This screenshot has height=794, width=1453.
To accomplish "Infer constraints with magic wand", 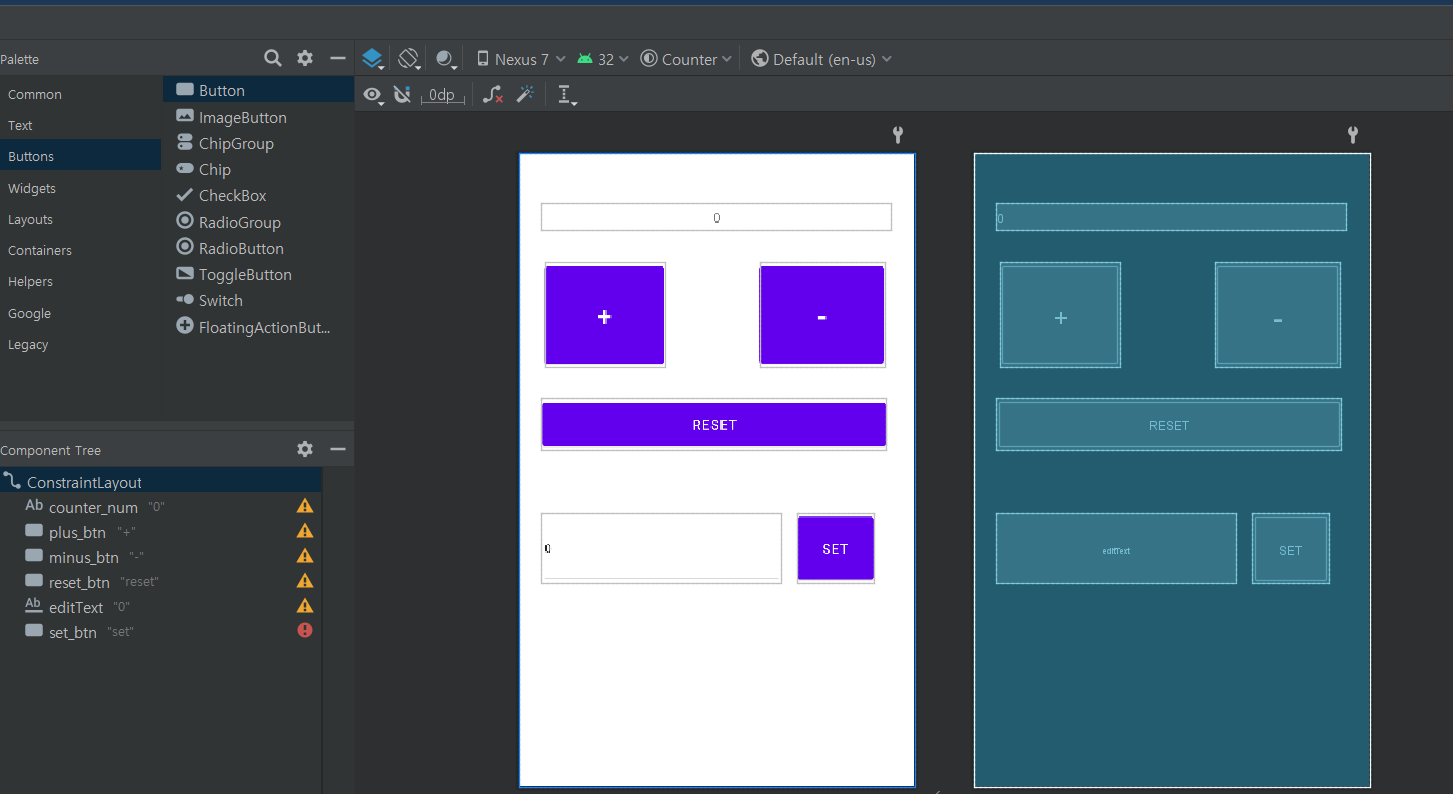I will tap(525, 95).
